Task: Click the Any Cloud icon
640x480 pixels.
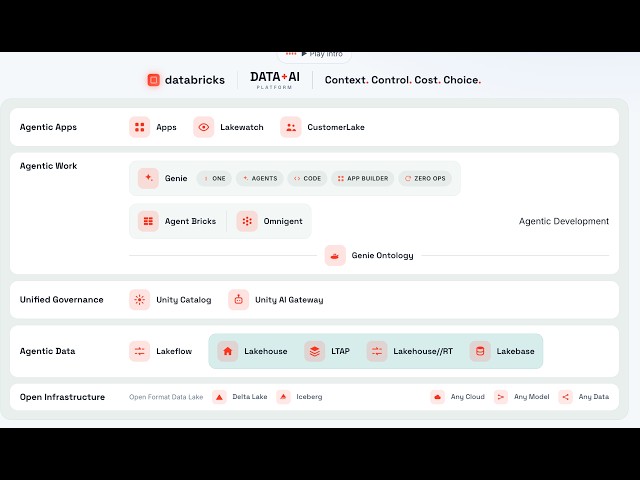Action: click(438, 397)
